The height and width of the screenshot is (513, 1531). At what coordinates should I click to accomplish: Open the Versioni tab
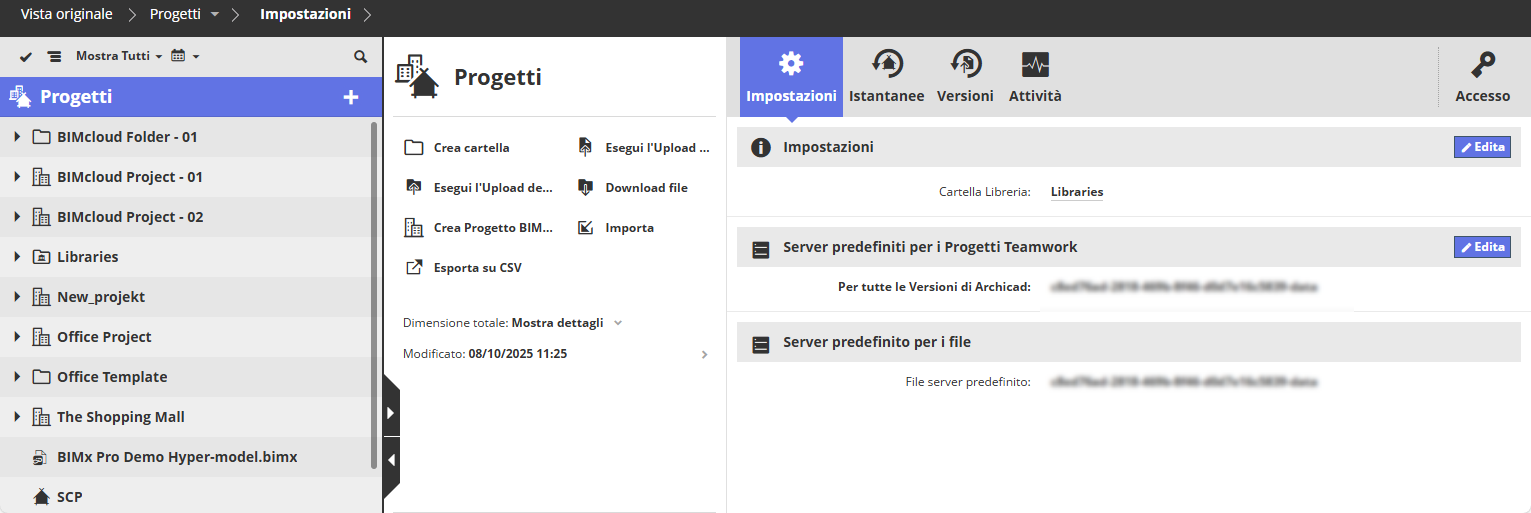coord(965,78)
